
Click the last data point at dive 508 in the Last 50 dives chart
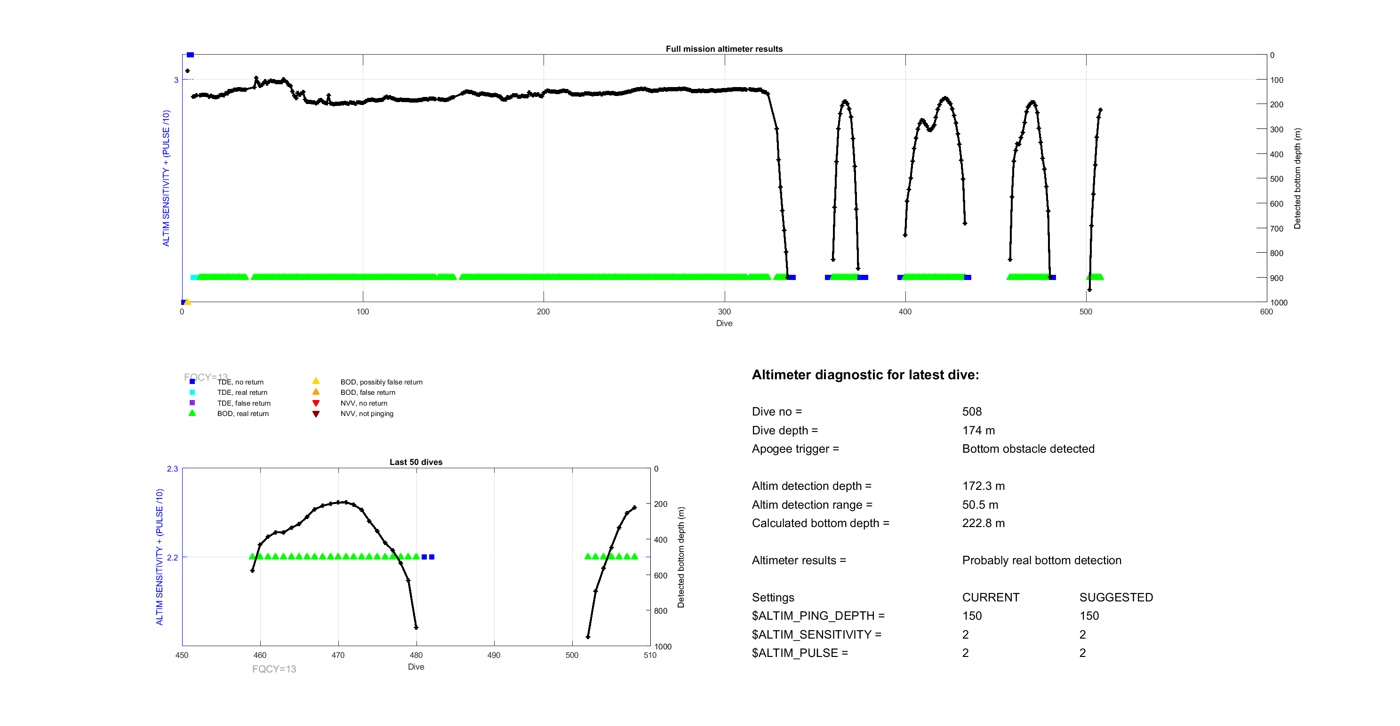click(x=634, y=508)
